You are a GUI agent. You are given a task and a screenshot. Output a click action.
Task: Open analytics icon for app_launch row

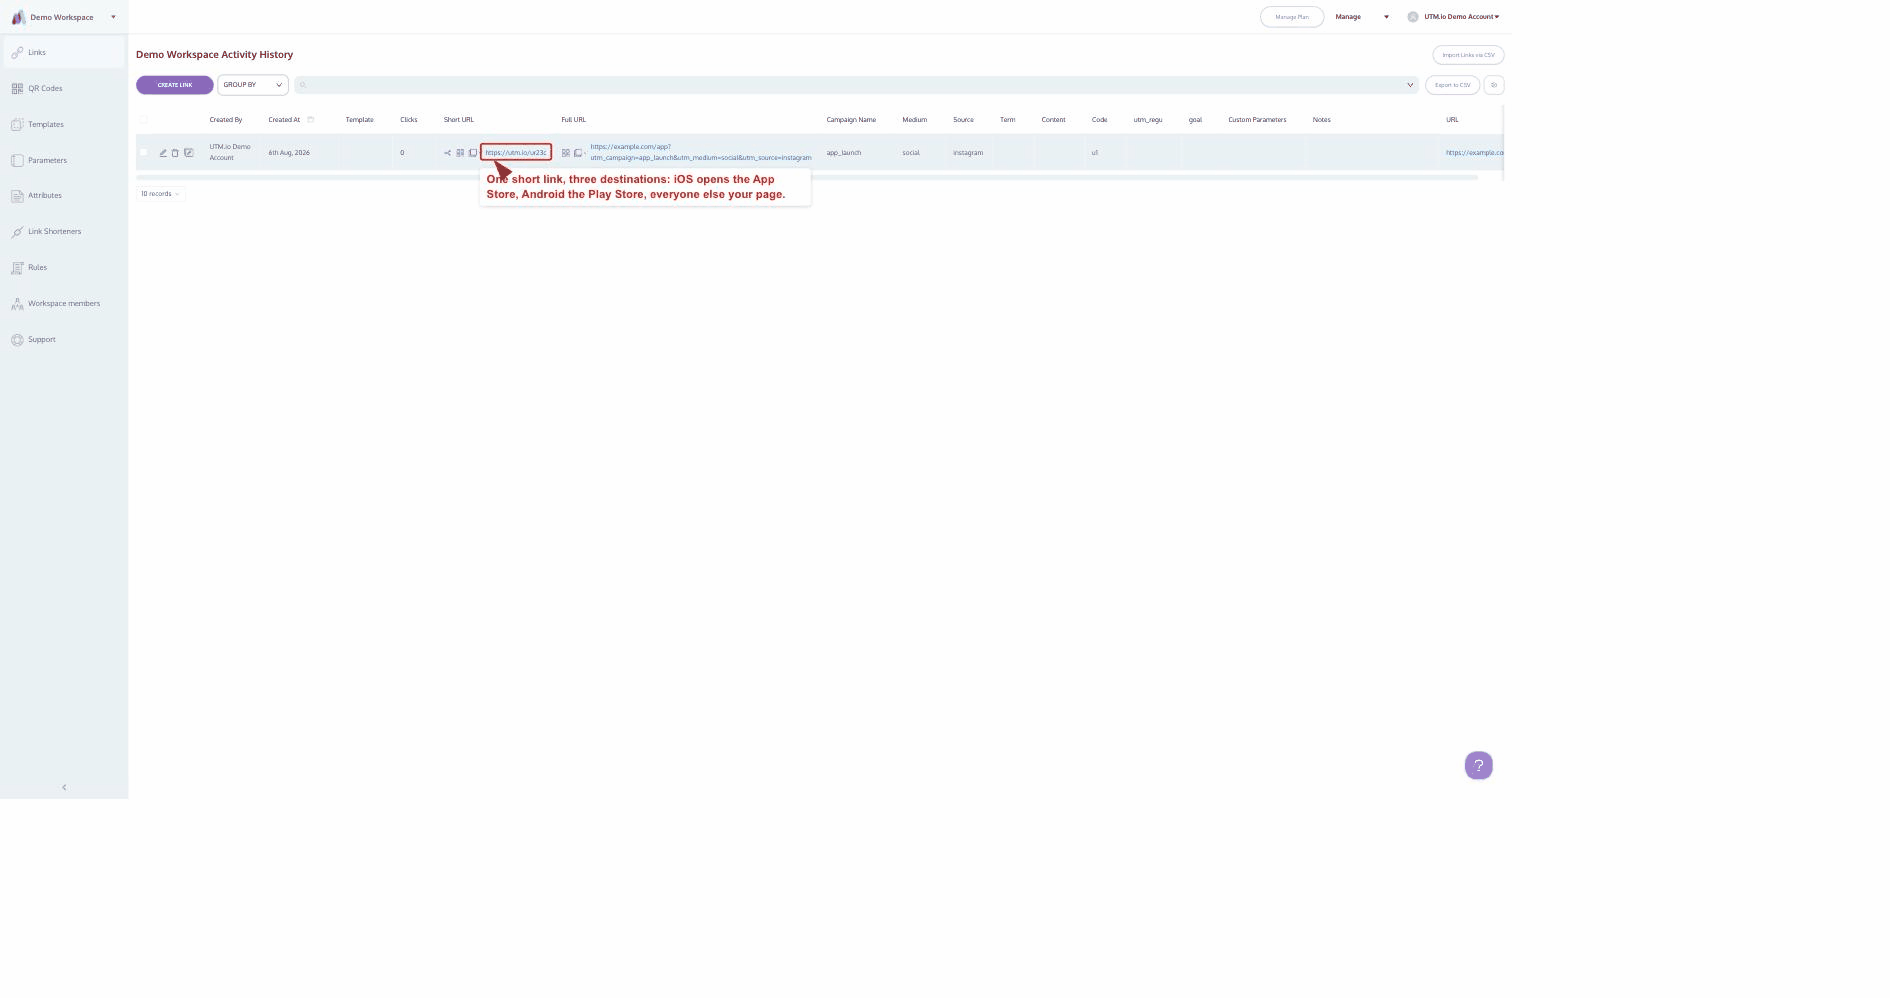[x=188, y=153]
